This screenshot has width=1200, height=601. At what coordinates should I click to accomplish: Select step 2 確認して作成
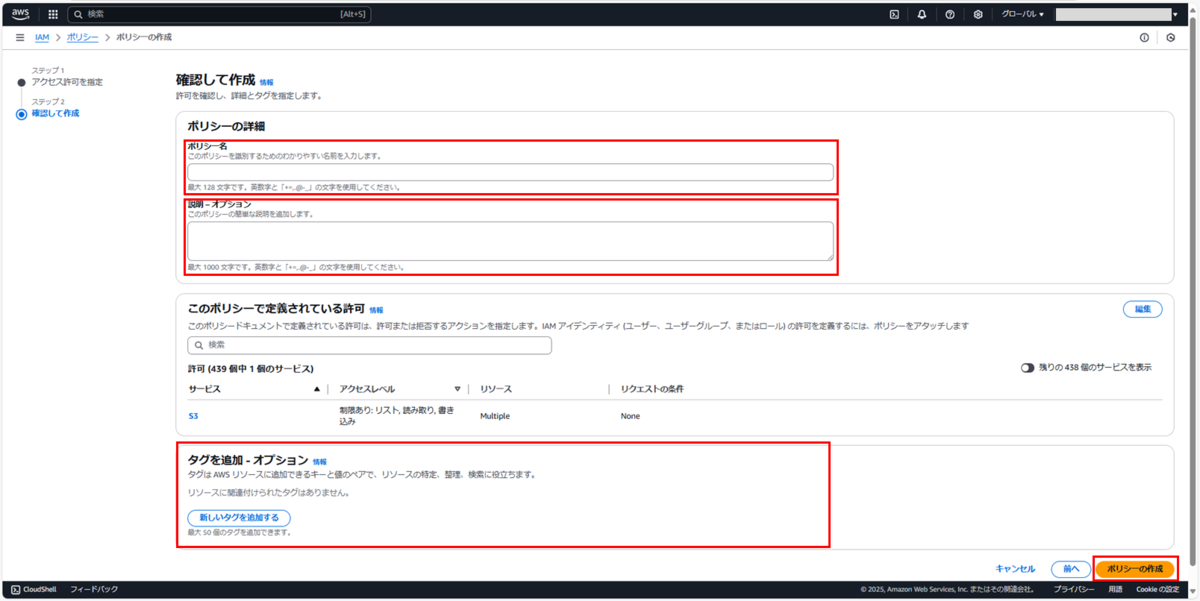coord(55,113)
